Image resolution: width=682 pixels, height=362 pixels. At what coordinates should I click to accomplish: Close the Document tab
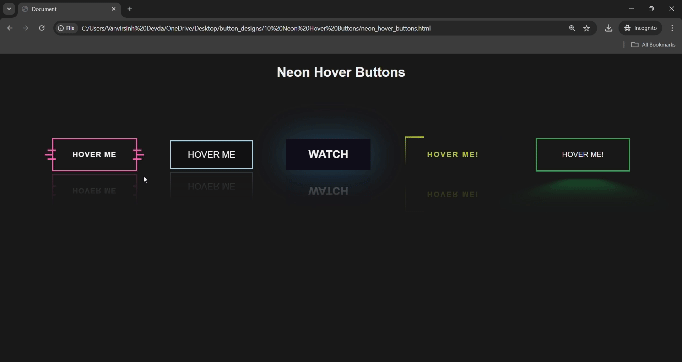coord(114,9)
